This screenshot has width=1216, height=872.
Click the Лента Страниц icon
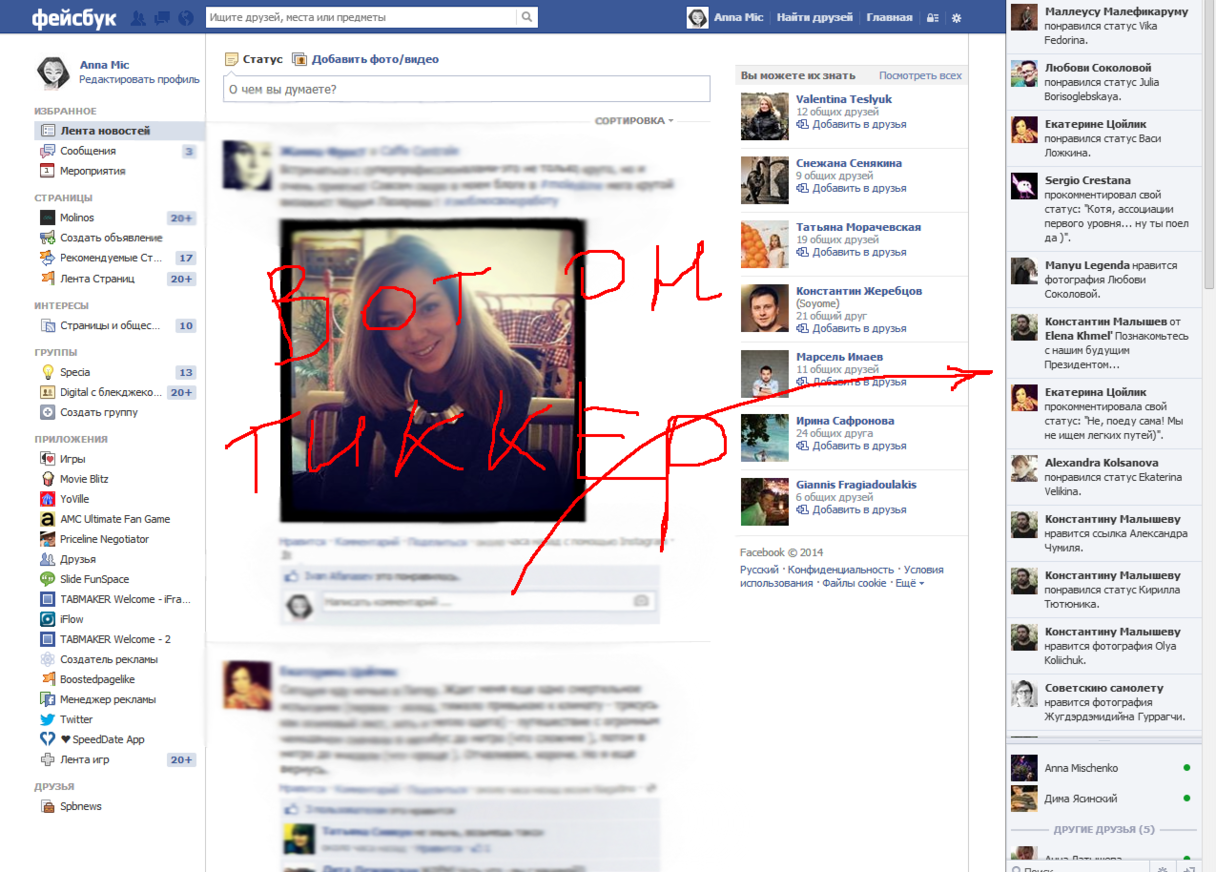(47, 279)
